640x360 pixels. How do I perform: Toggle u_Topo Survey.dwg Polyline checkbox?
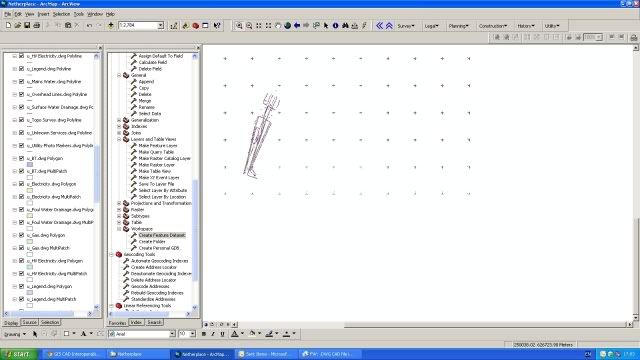tap(22, 120)
